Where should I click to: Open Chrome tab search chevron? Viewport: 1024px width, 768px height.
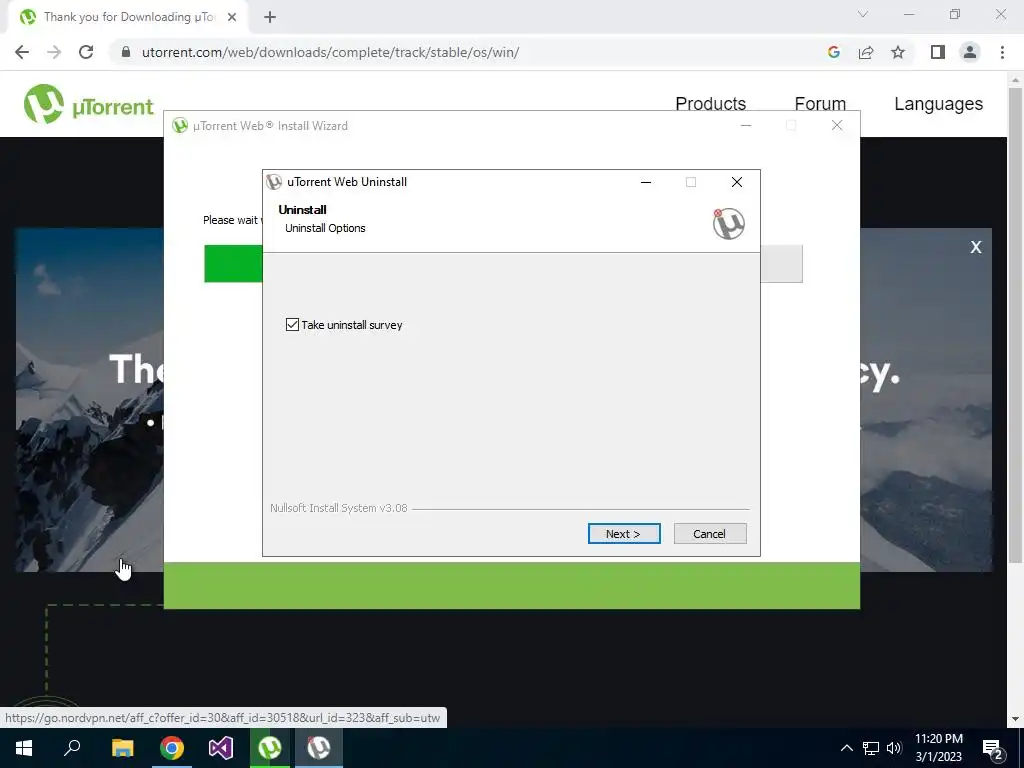(x=863, y=14)
